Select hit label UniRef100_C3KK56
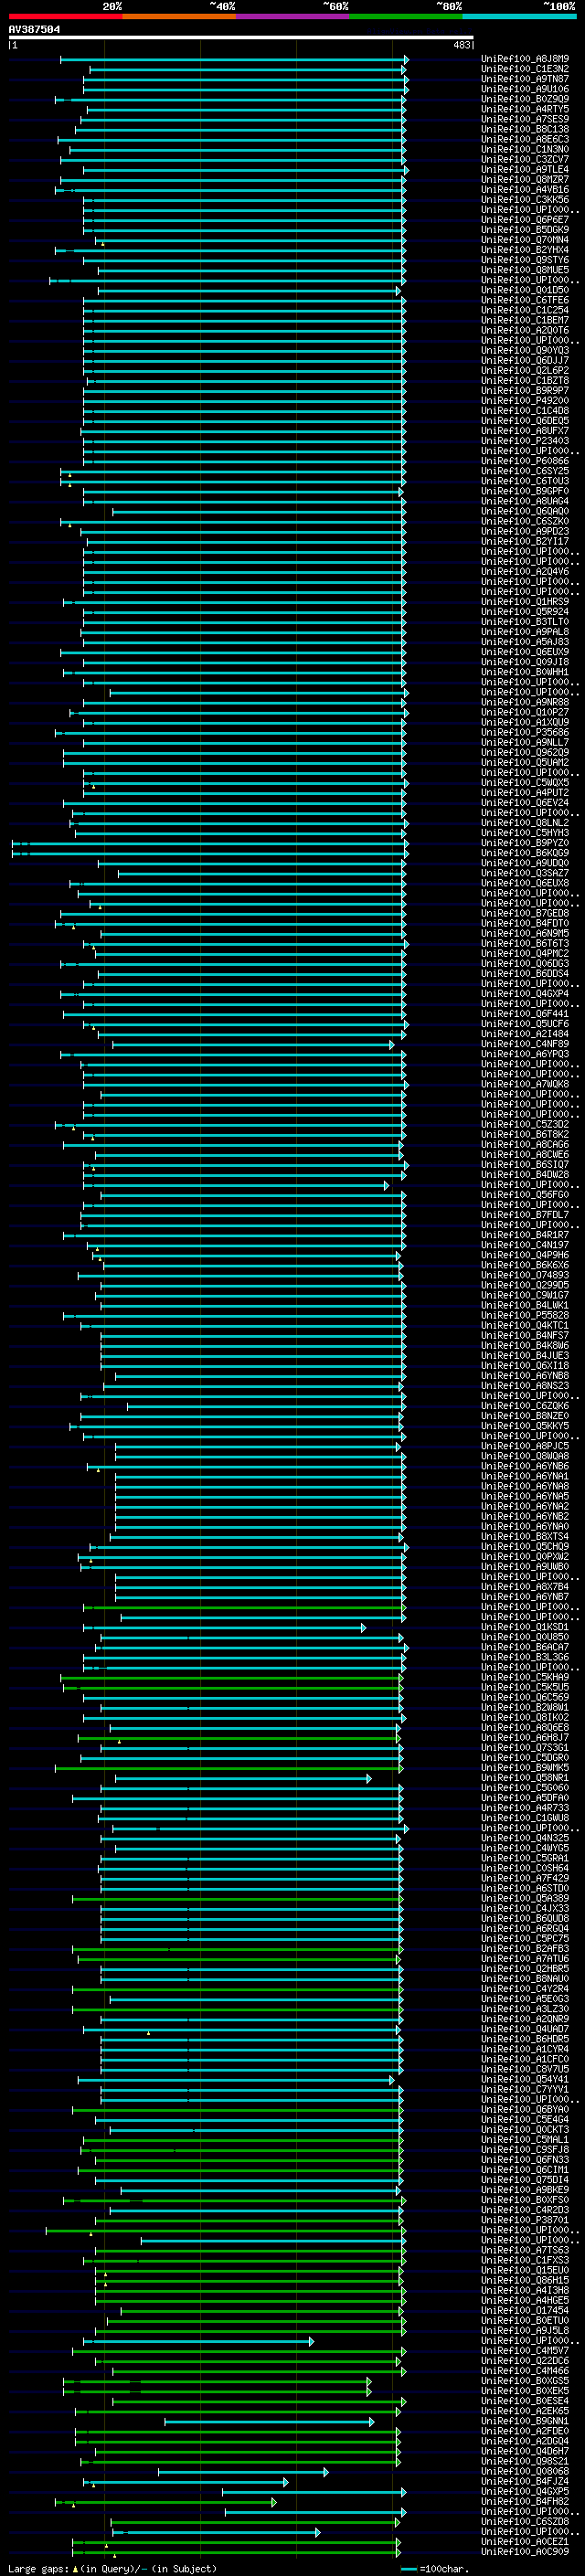The width and height of the screenshot is (585, 2576). point(525,199)
